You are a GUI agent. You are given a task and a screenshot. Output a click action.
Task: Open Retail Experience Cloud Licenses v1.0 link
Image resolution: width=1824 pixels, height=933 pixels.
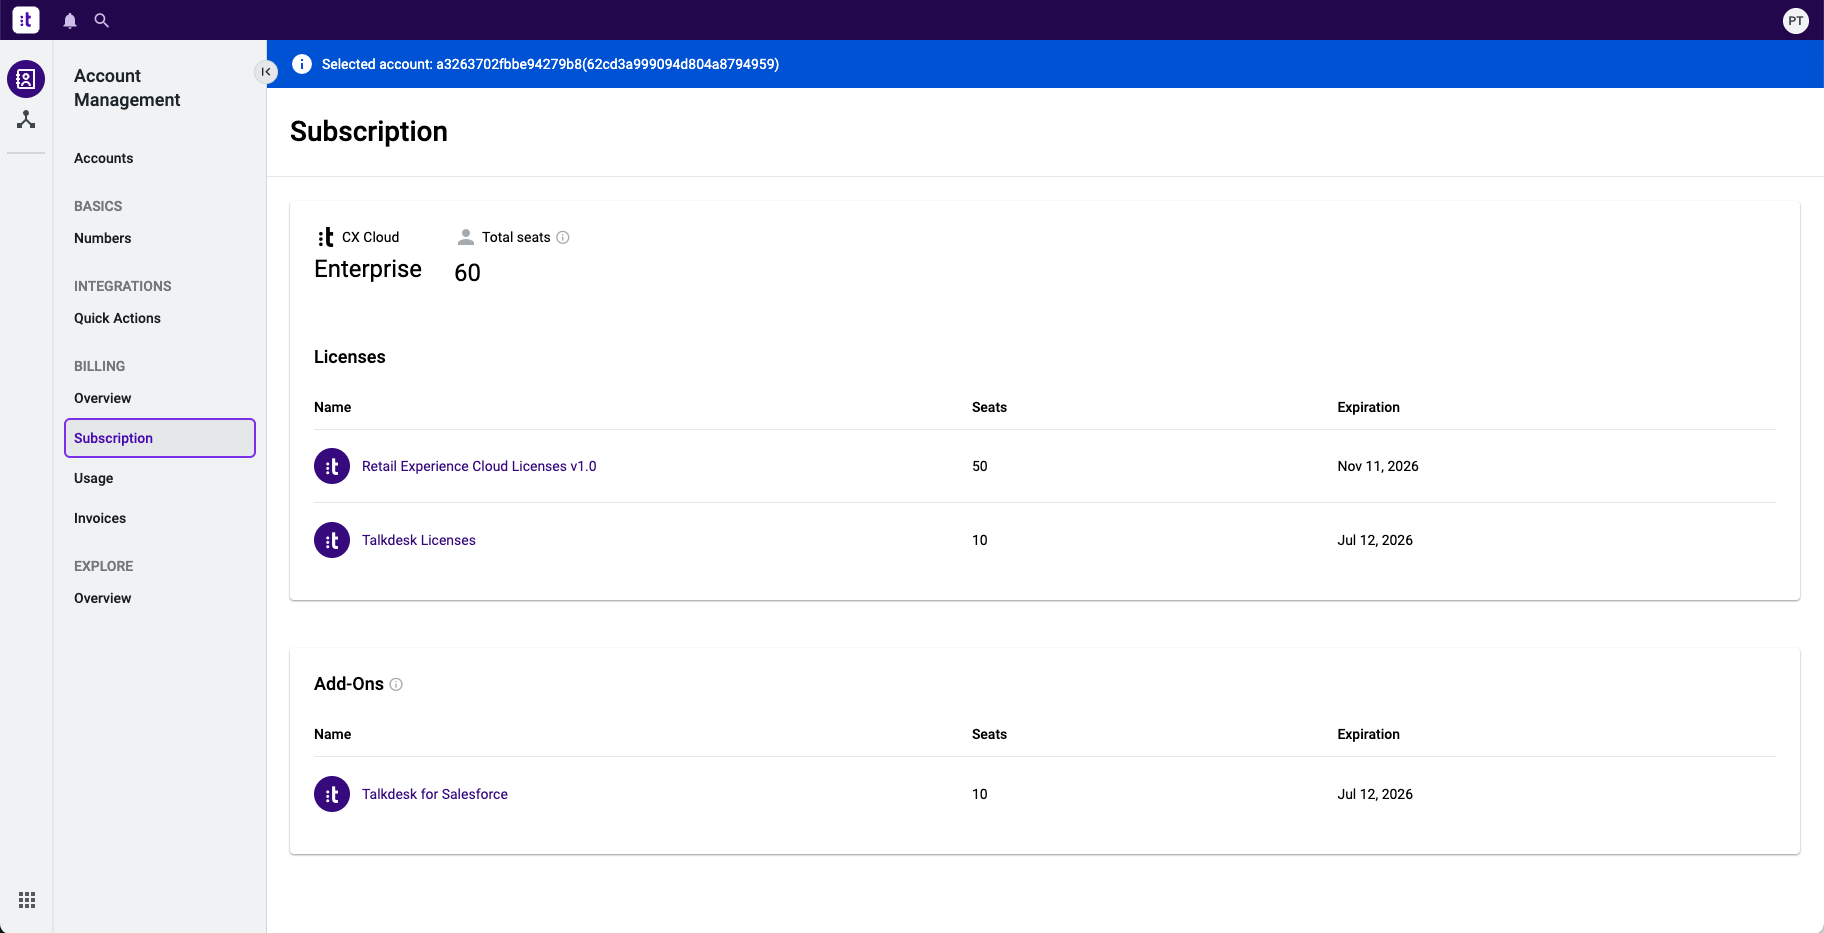pyautogui.click(x=479, y=466)
